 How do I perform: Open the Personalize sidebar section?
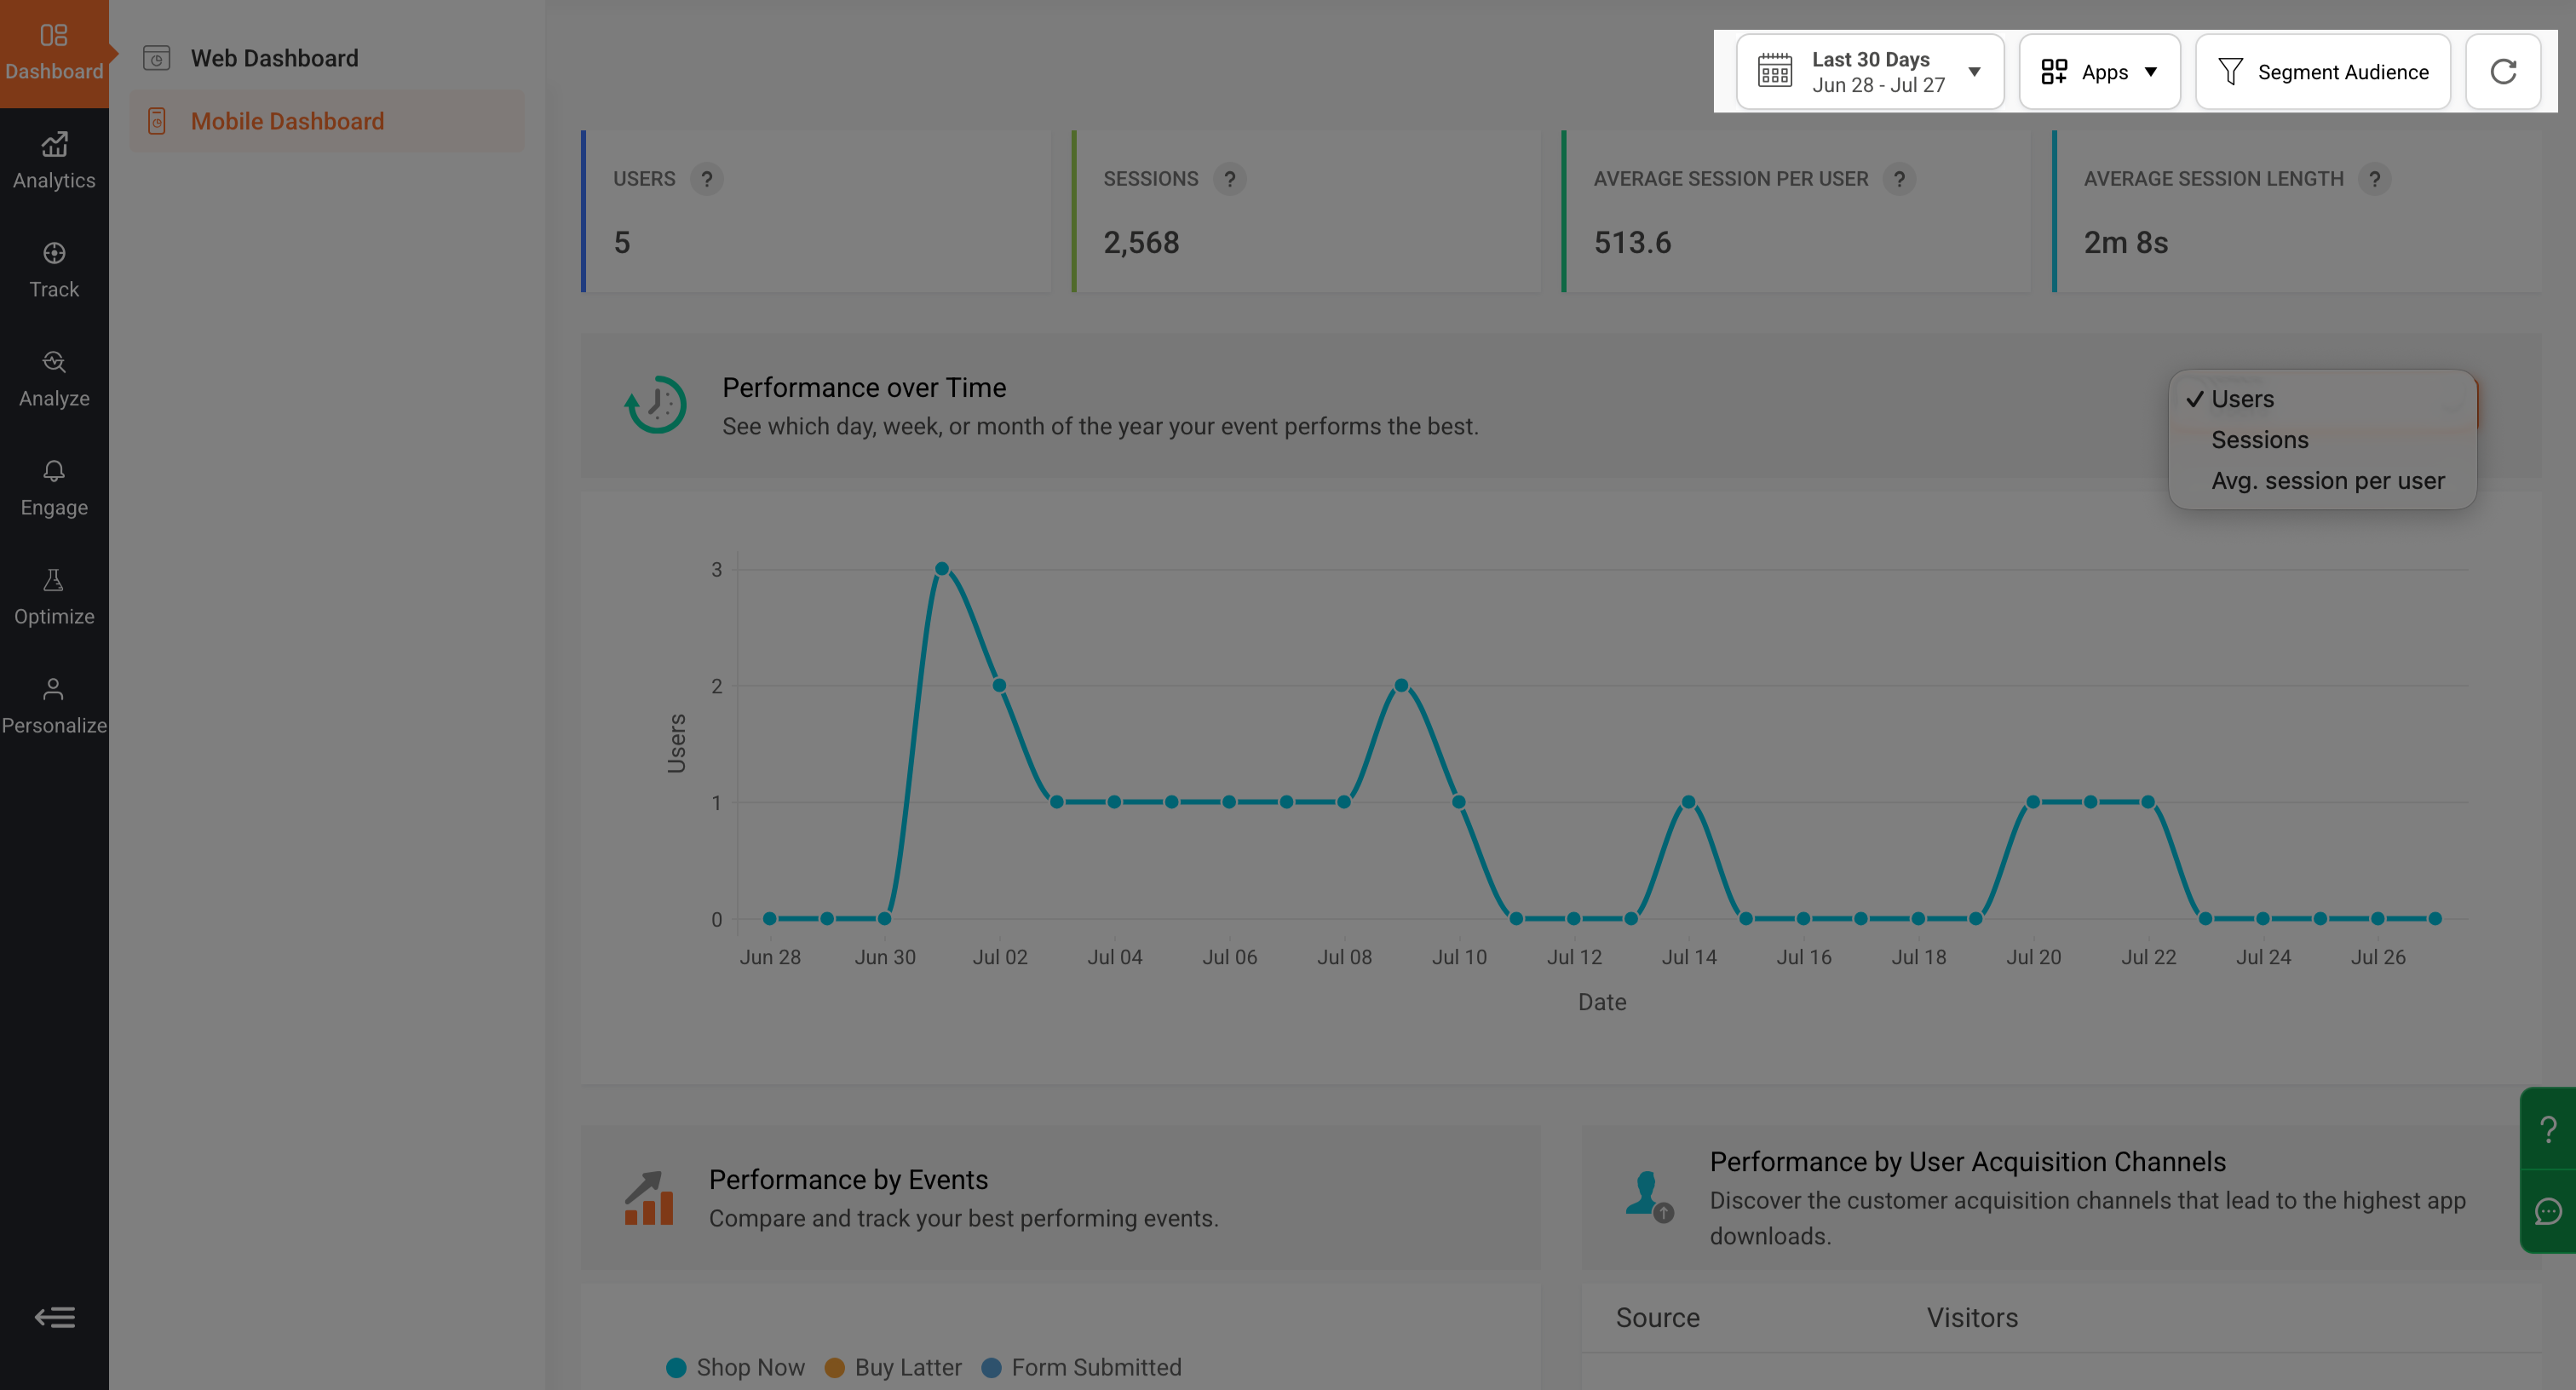click(54, 706)
